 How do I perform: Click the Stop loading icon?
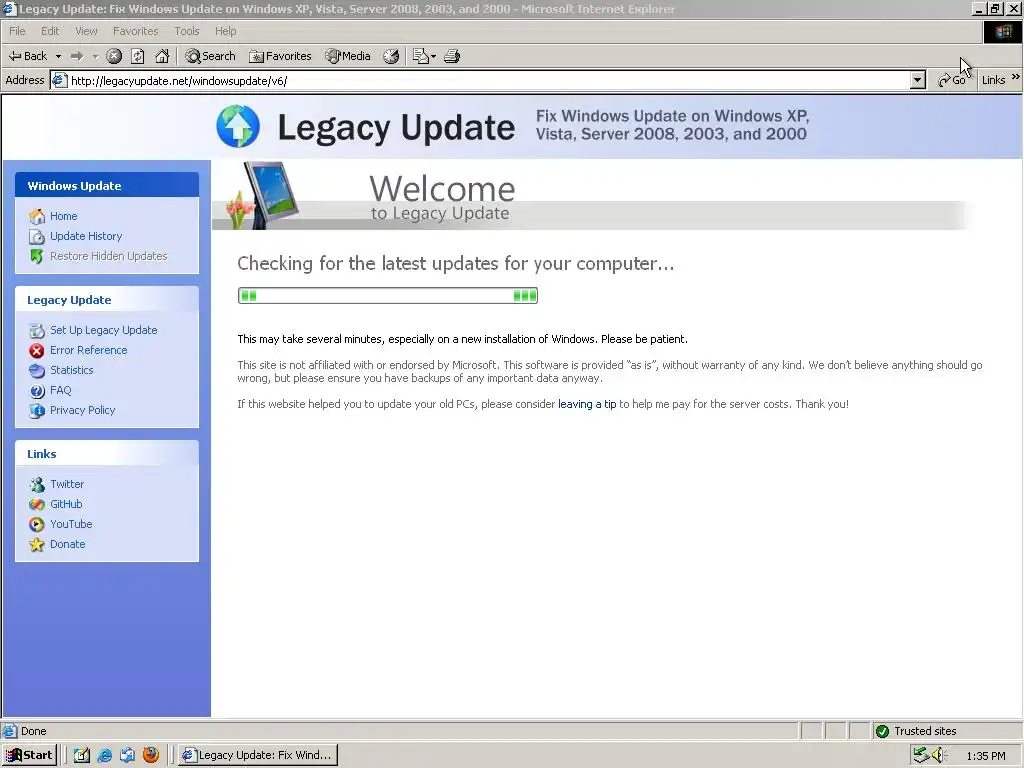pyautogui.click(x=114, y=56)
